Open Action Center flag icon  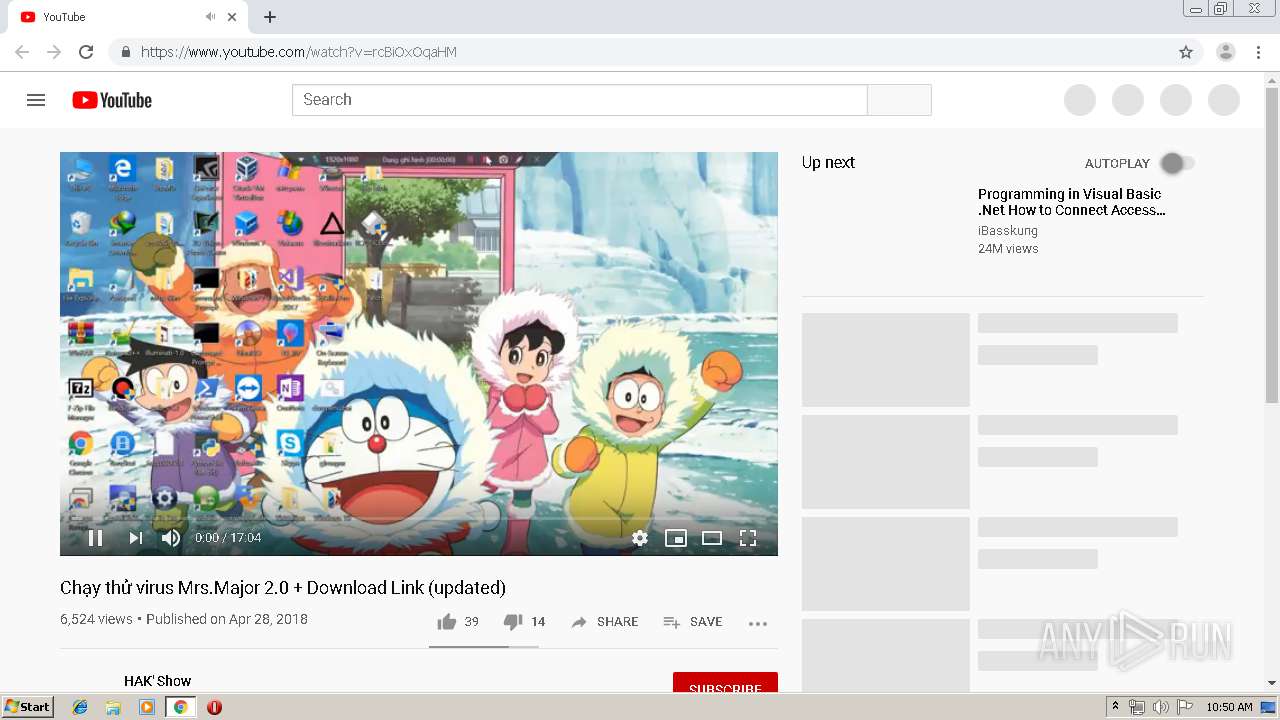click(x=1185, y=707)
